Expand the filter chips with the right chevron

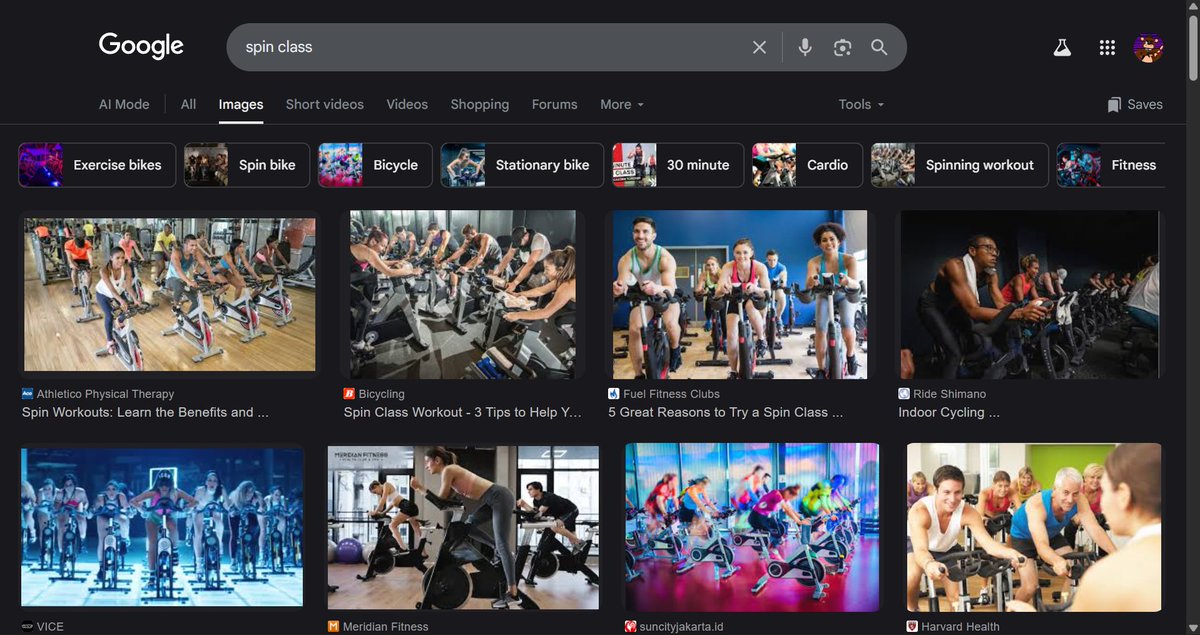(1186, 165)
